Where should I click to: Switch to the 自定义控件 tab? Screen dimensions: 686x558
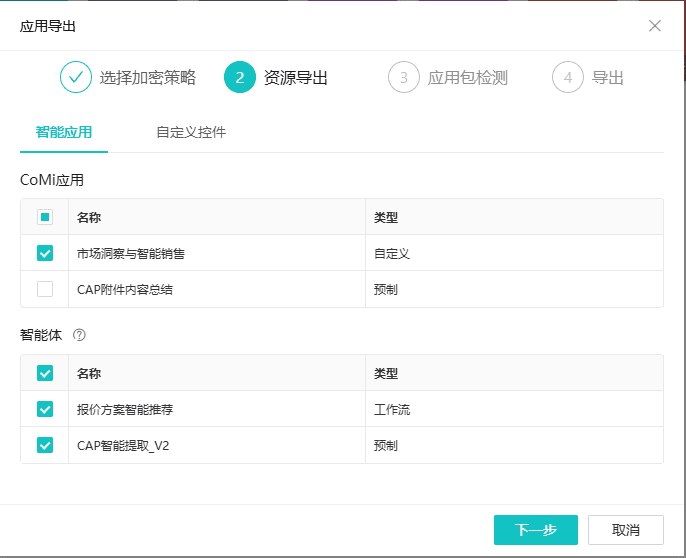[x=191, y=132]
